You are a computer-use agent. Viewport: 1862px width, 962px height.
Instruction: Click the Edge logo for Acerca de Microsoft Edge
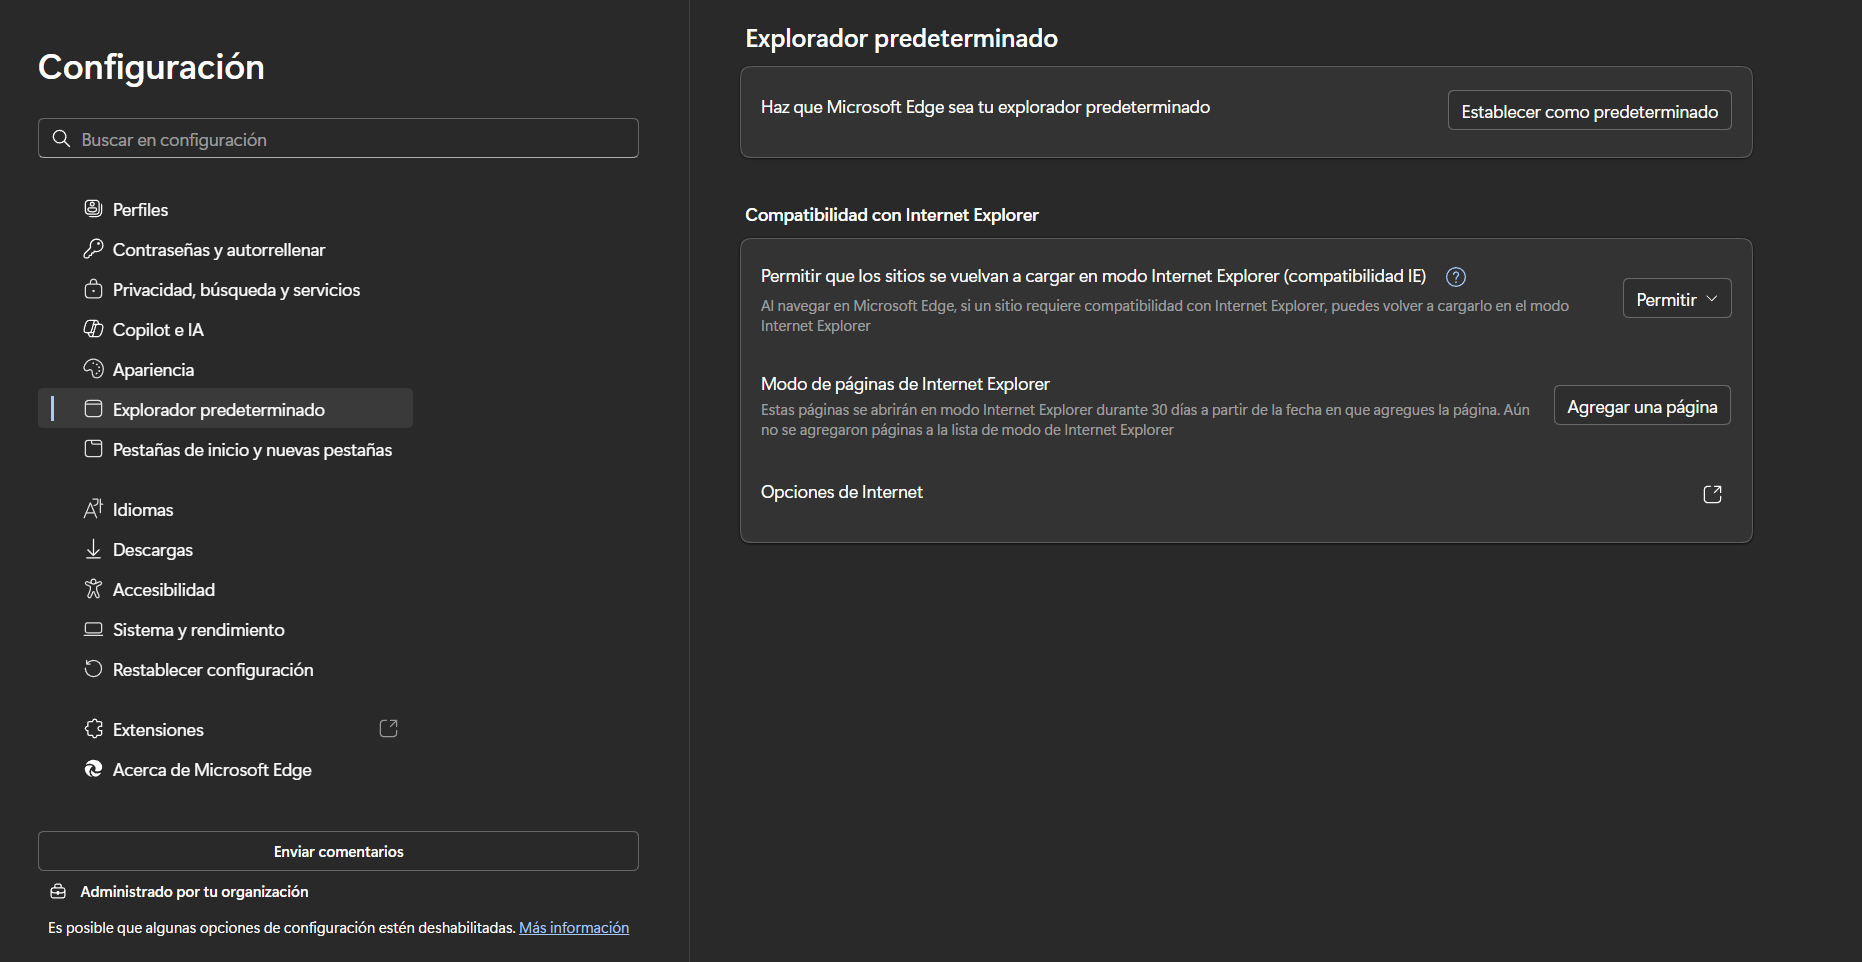(93, 768)
